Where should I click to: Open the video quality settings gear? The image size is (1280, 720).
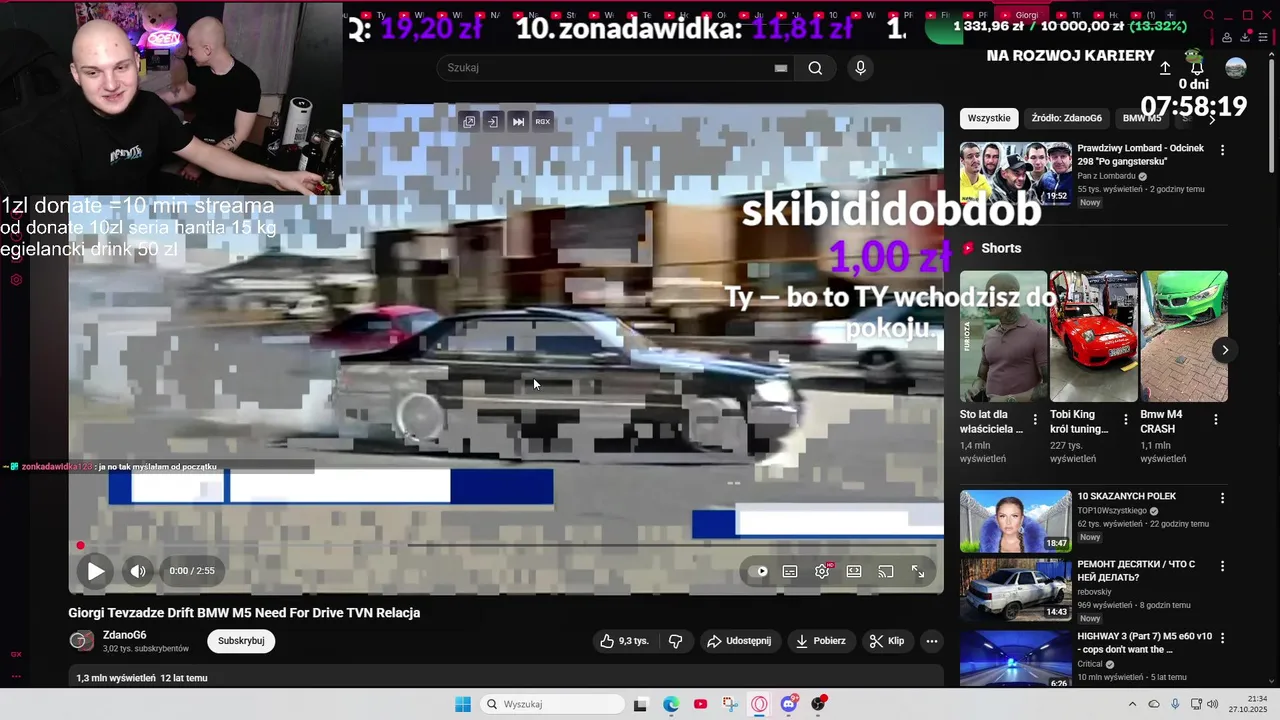click(822, 571)
